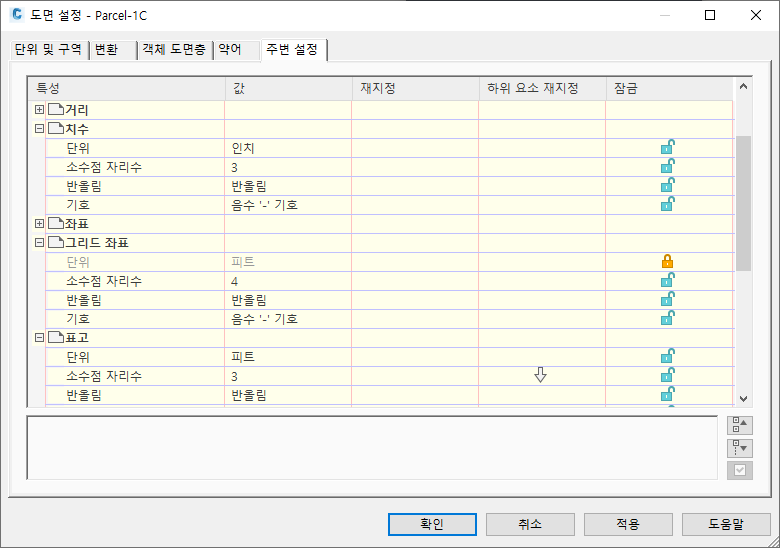Collapse the 치수 category
This screenshot has height=548, width=780.
click(39, 129)
